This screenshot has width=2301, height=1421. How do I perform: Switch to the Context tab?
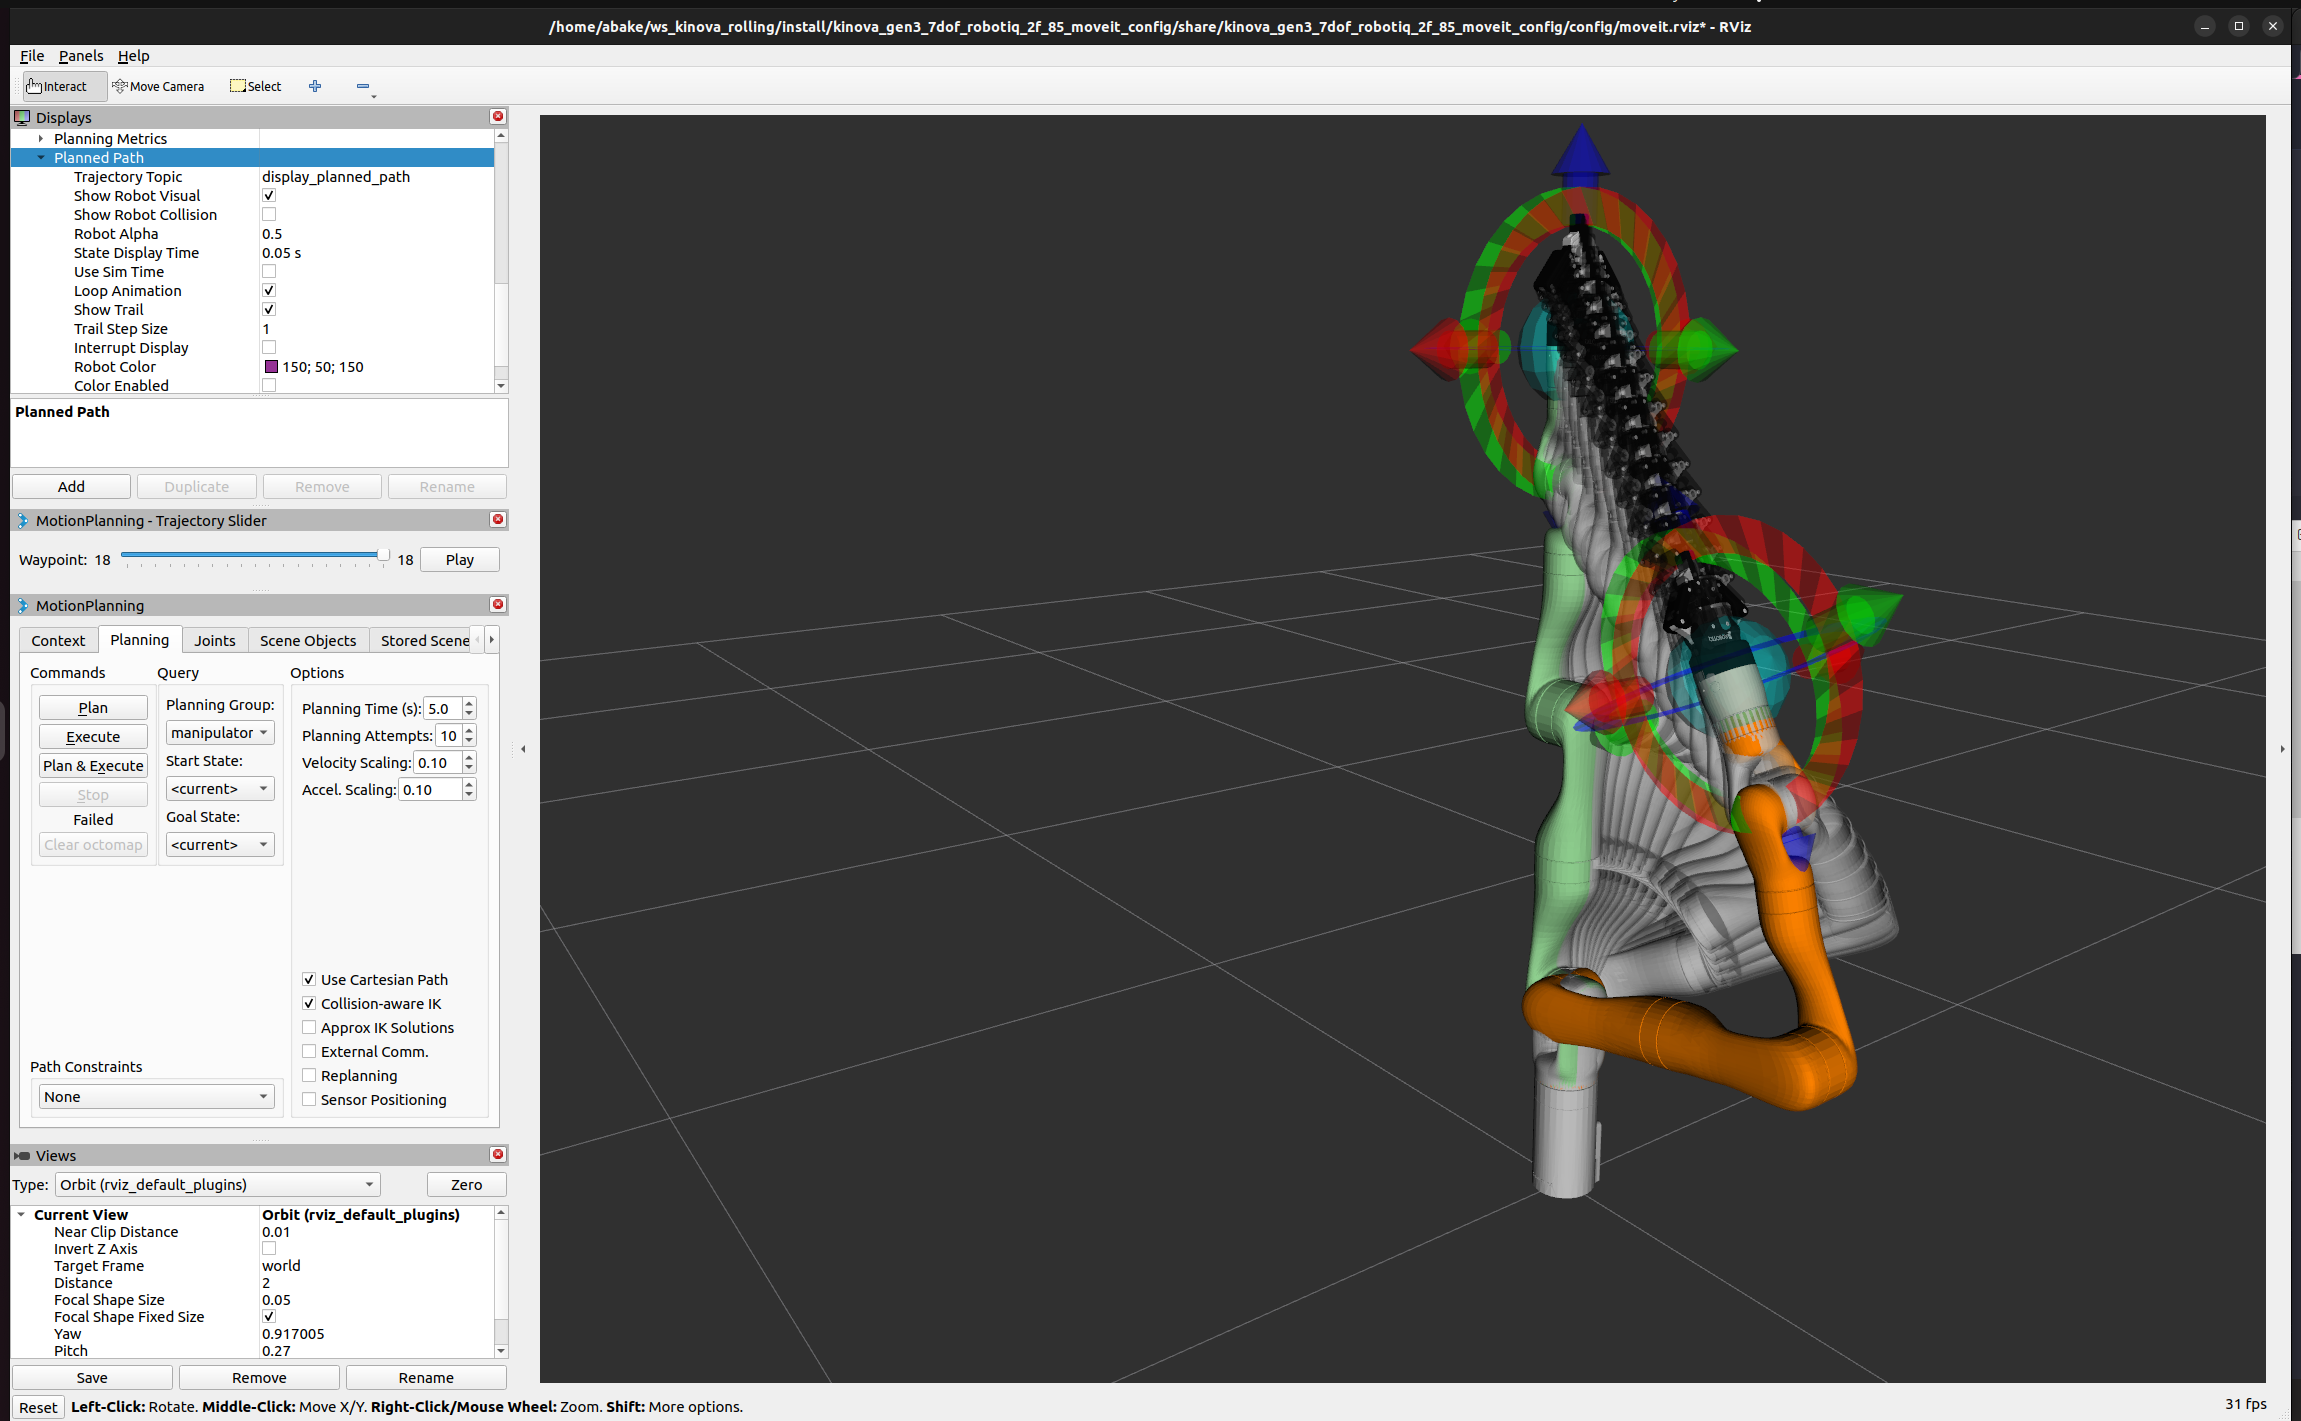click(58, 641)
